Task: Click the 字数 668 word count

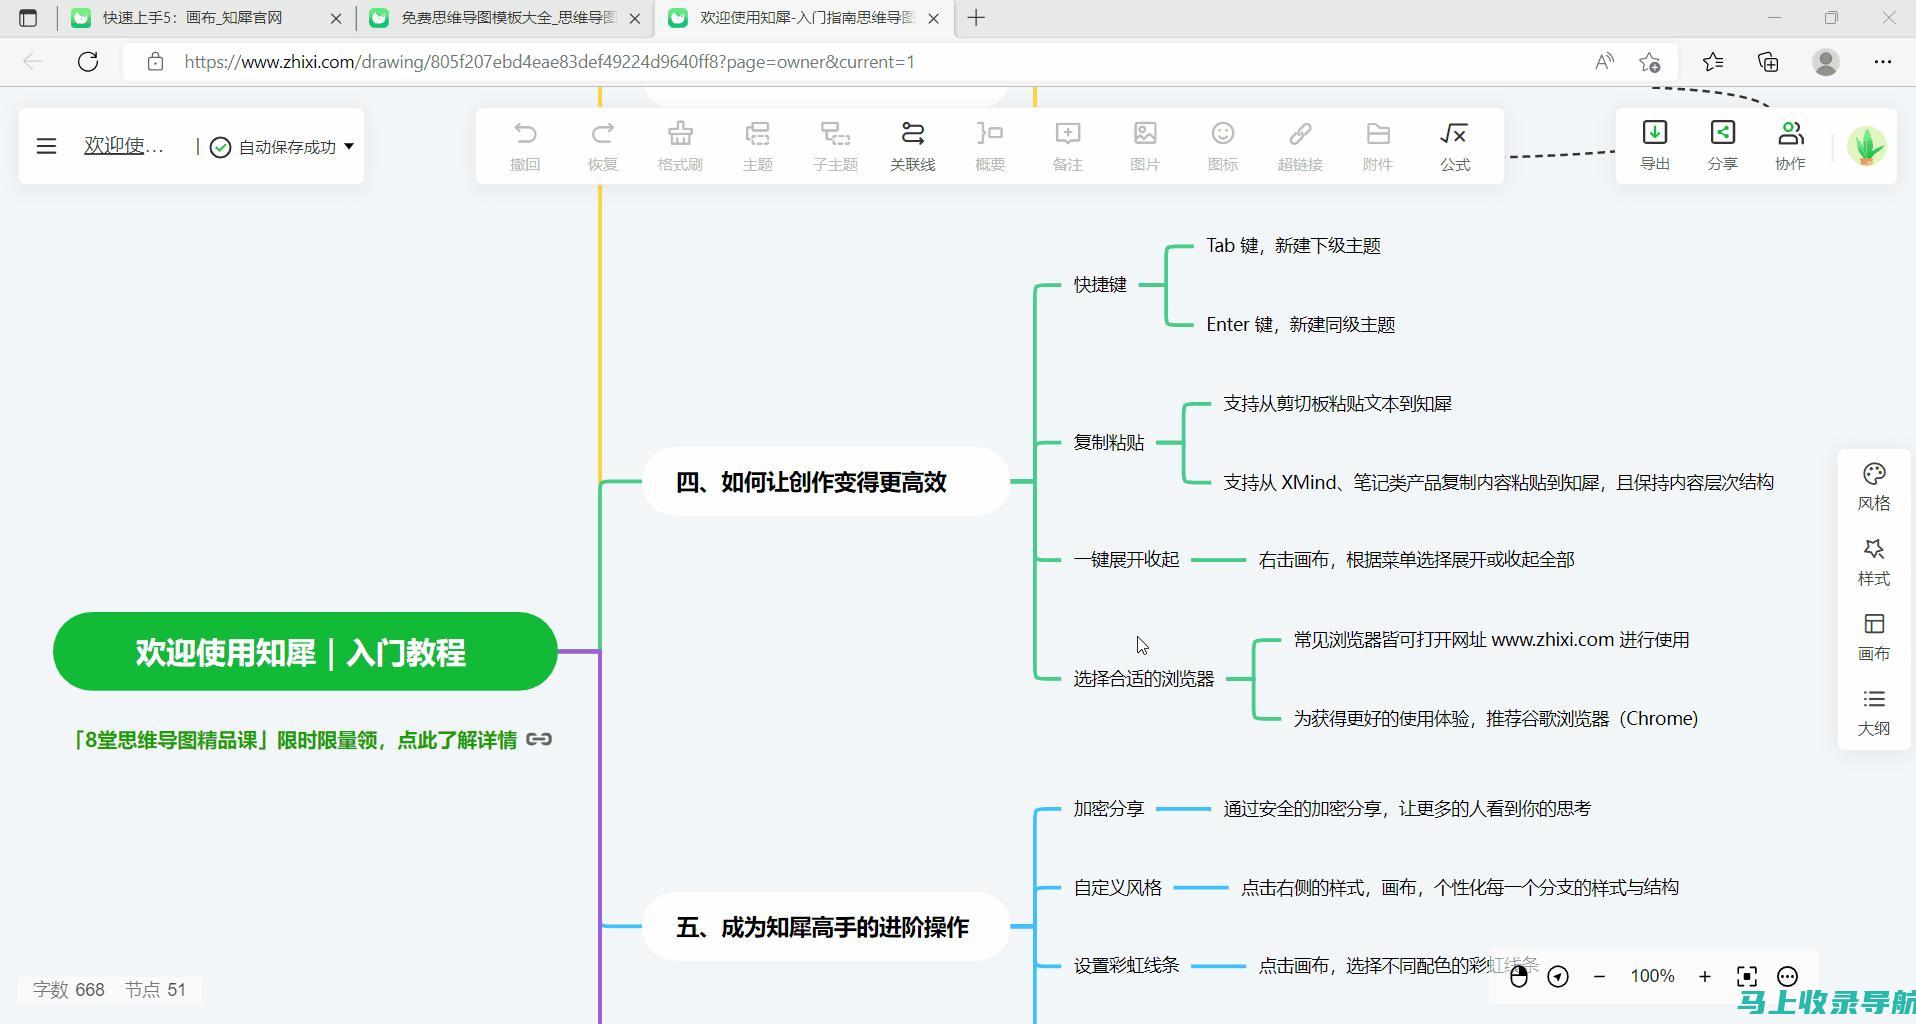Action: 68,990
